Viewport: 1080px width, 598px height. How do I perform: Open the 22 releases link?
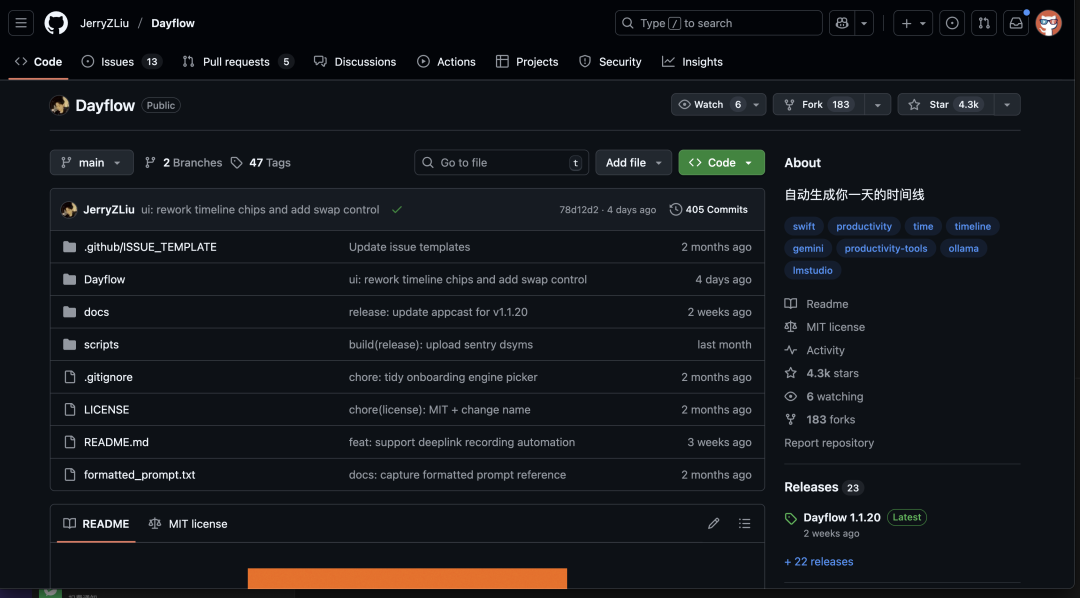[818, 561]
